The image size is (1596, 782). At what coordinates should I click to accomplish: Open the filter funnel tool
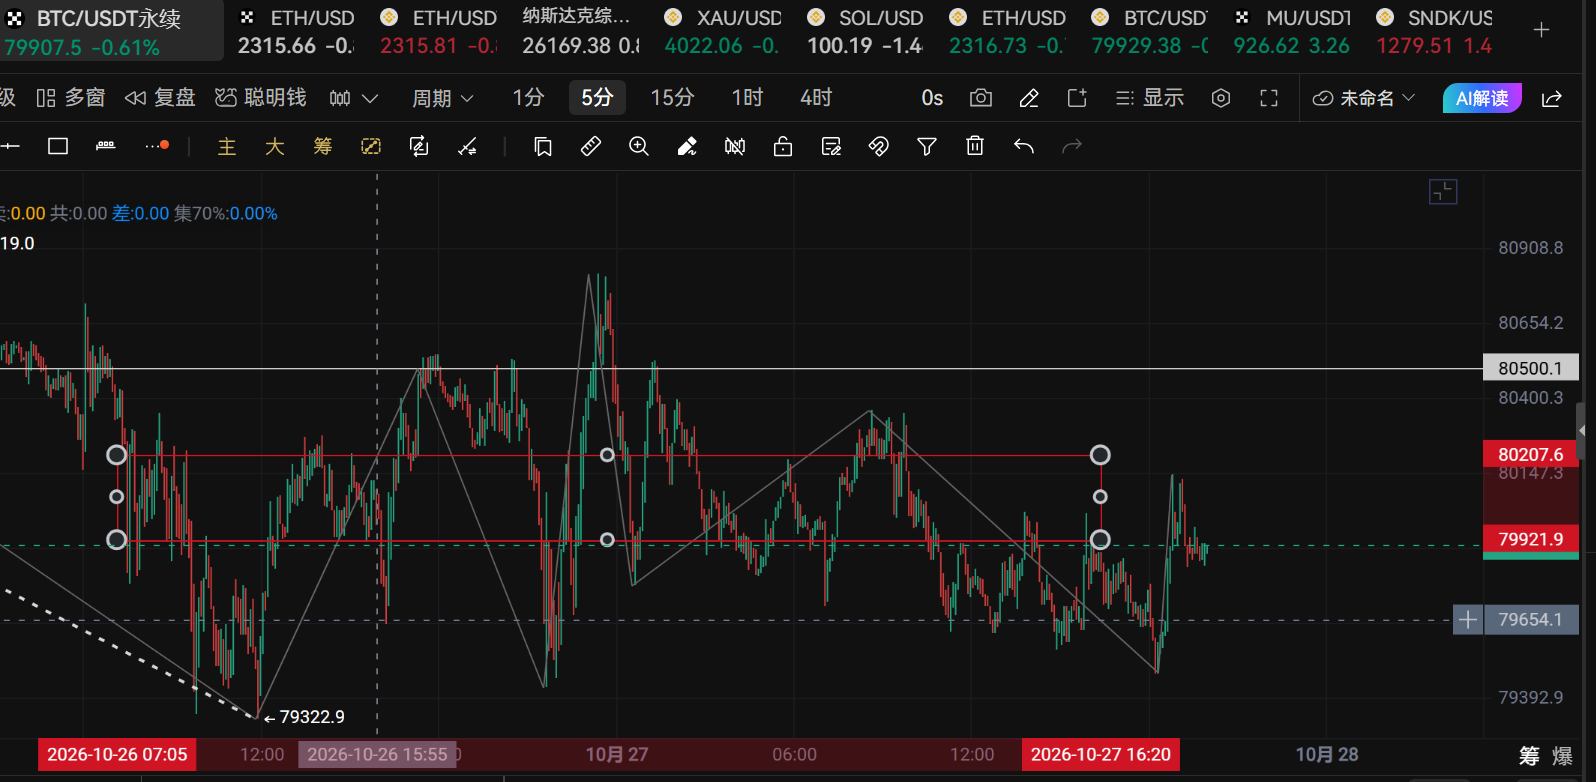pyautogui.click(x=927, y=146)
